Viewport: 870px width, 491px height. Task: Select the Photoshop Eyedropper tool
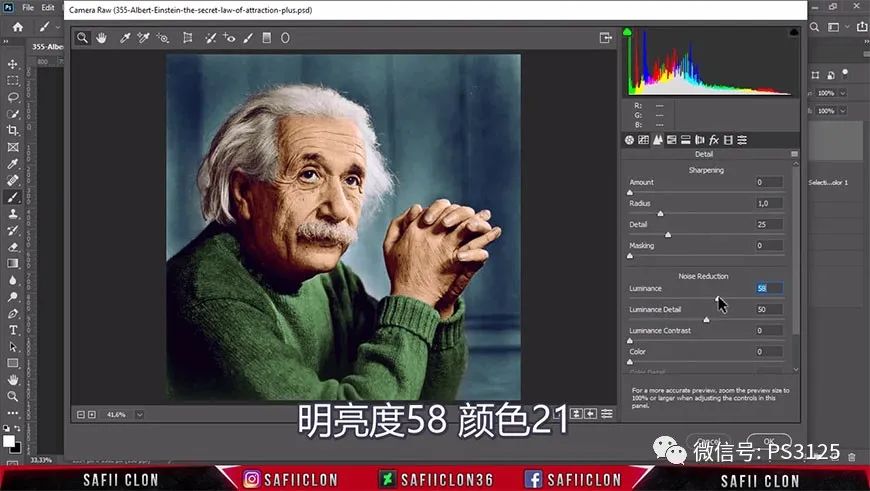click(x=12, y=164)
